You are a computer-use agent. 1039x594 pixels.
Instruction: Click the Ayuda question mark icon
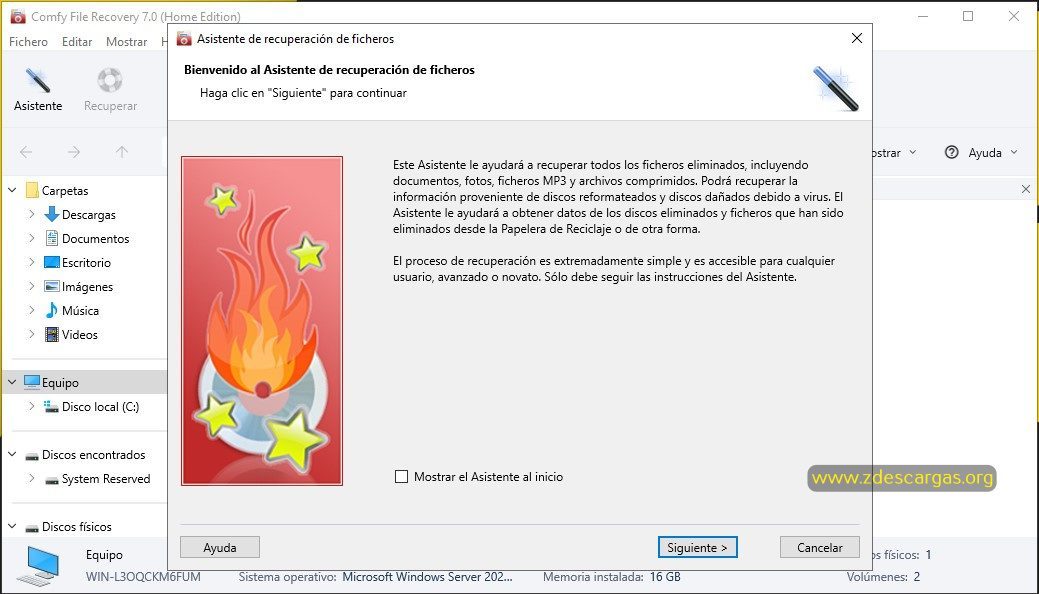952,152
